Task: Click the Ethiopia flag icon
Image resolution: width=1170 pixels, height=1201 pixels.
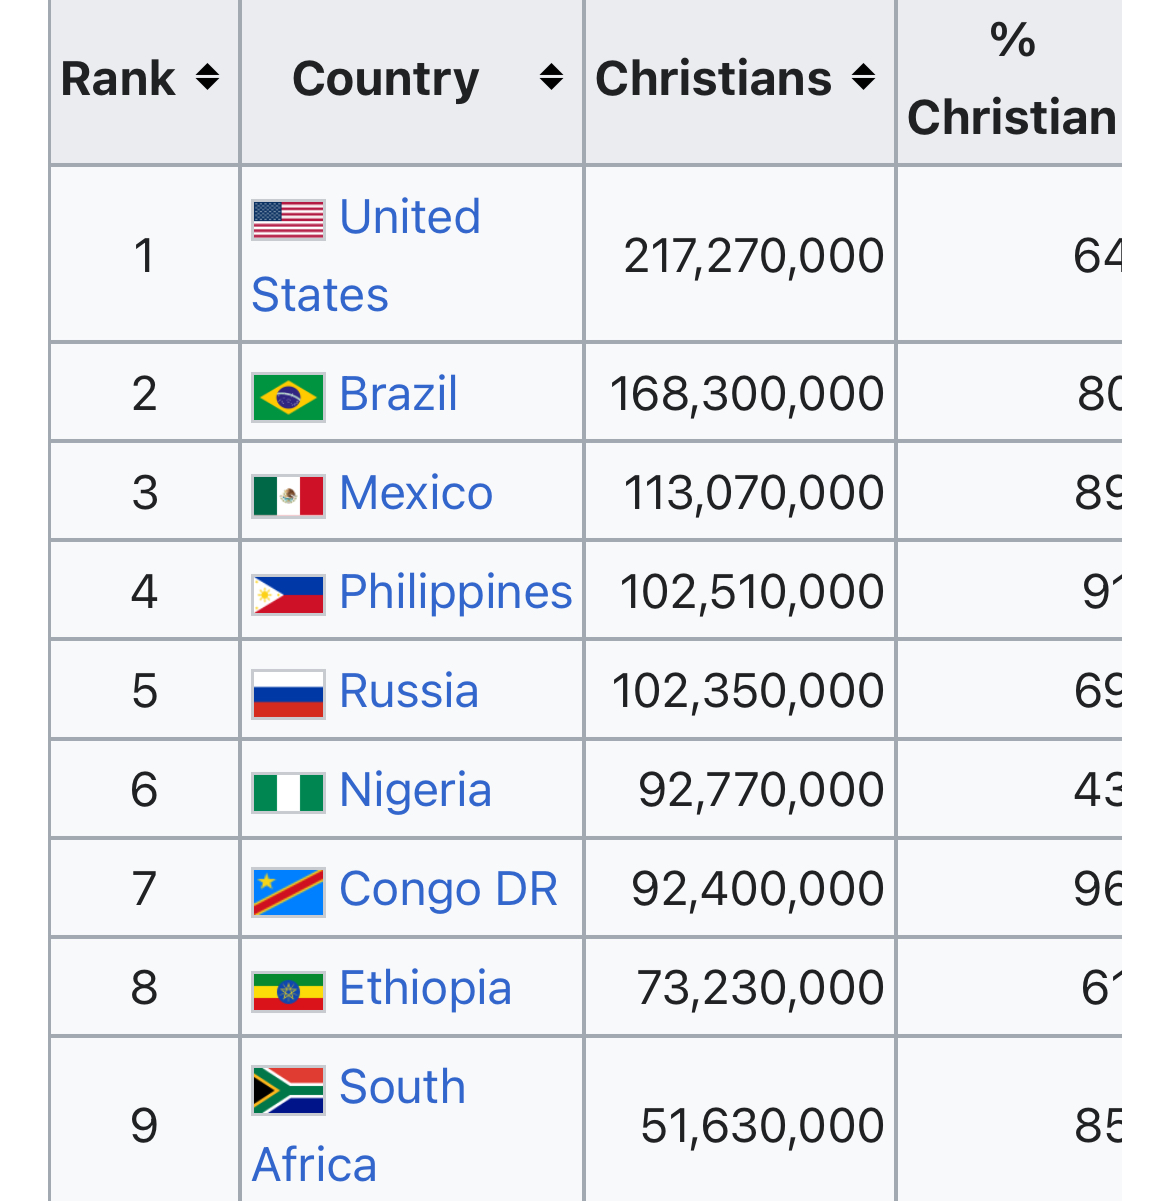Action: click(x=288, y=990)
